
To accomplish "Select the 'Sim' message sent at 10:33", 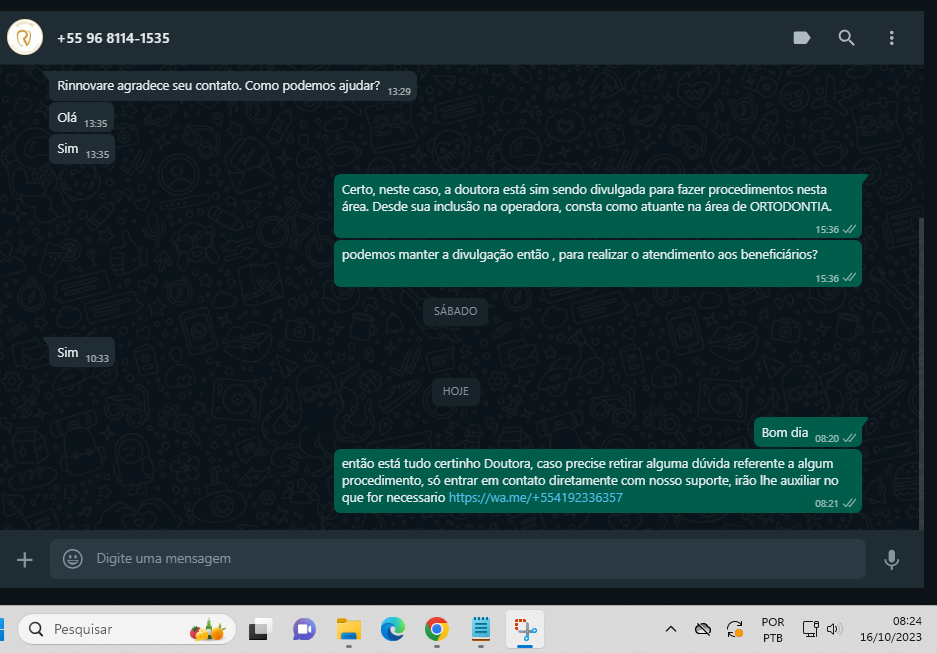I will point(82,353).
